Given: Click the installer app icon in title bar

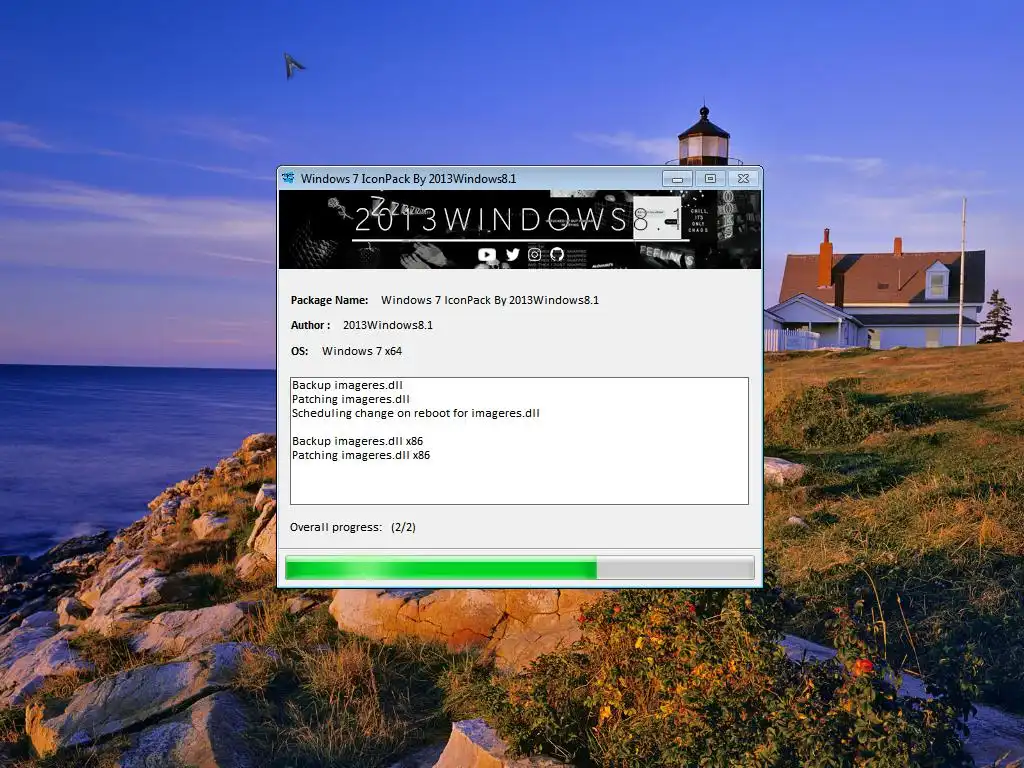Looking at the screenshot, I should pos(288,178).
